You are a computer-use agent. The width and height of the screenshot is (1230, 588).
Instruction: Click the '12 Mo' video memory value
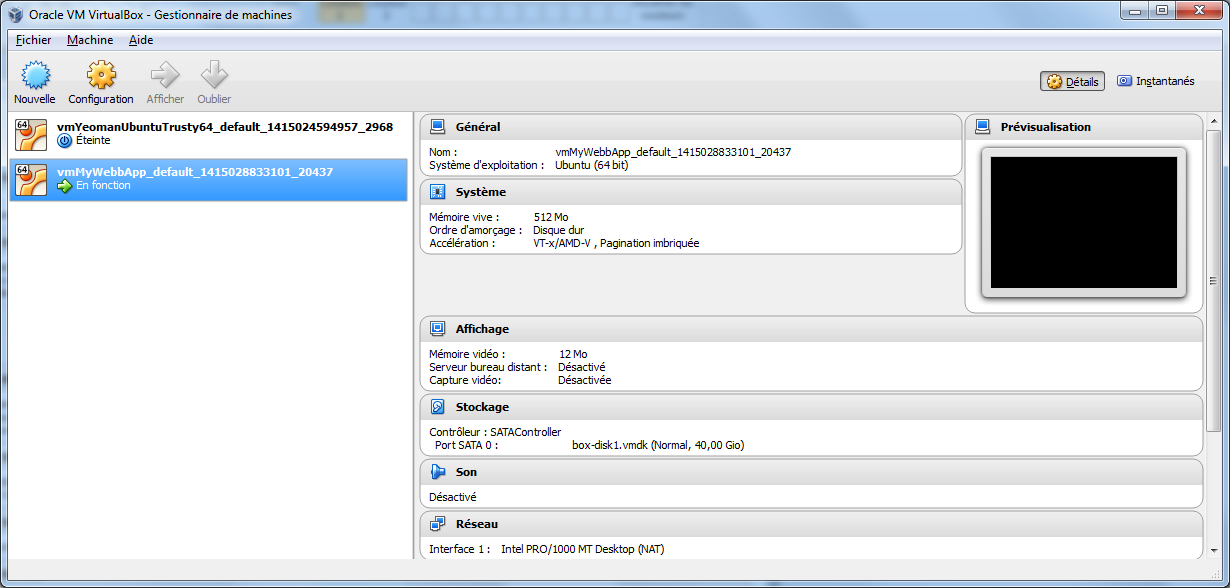coord(573,354)
